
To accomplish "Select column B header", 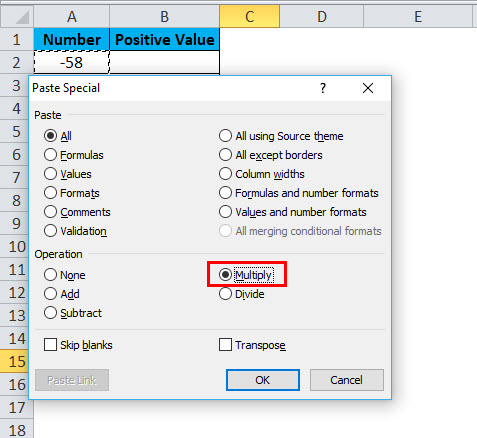I will tap(165, 17).
